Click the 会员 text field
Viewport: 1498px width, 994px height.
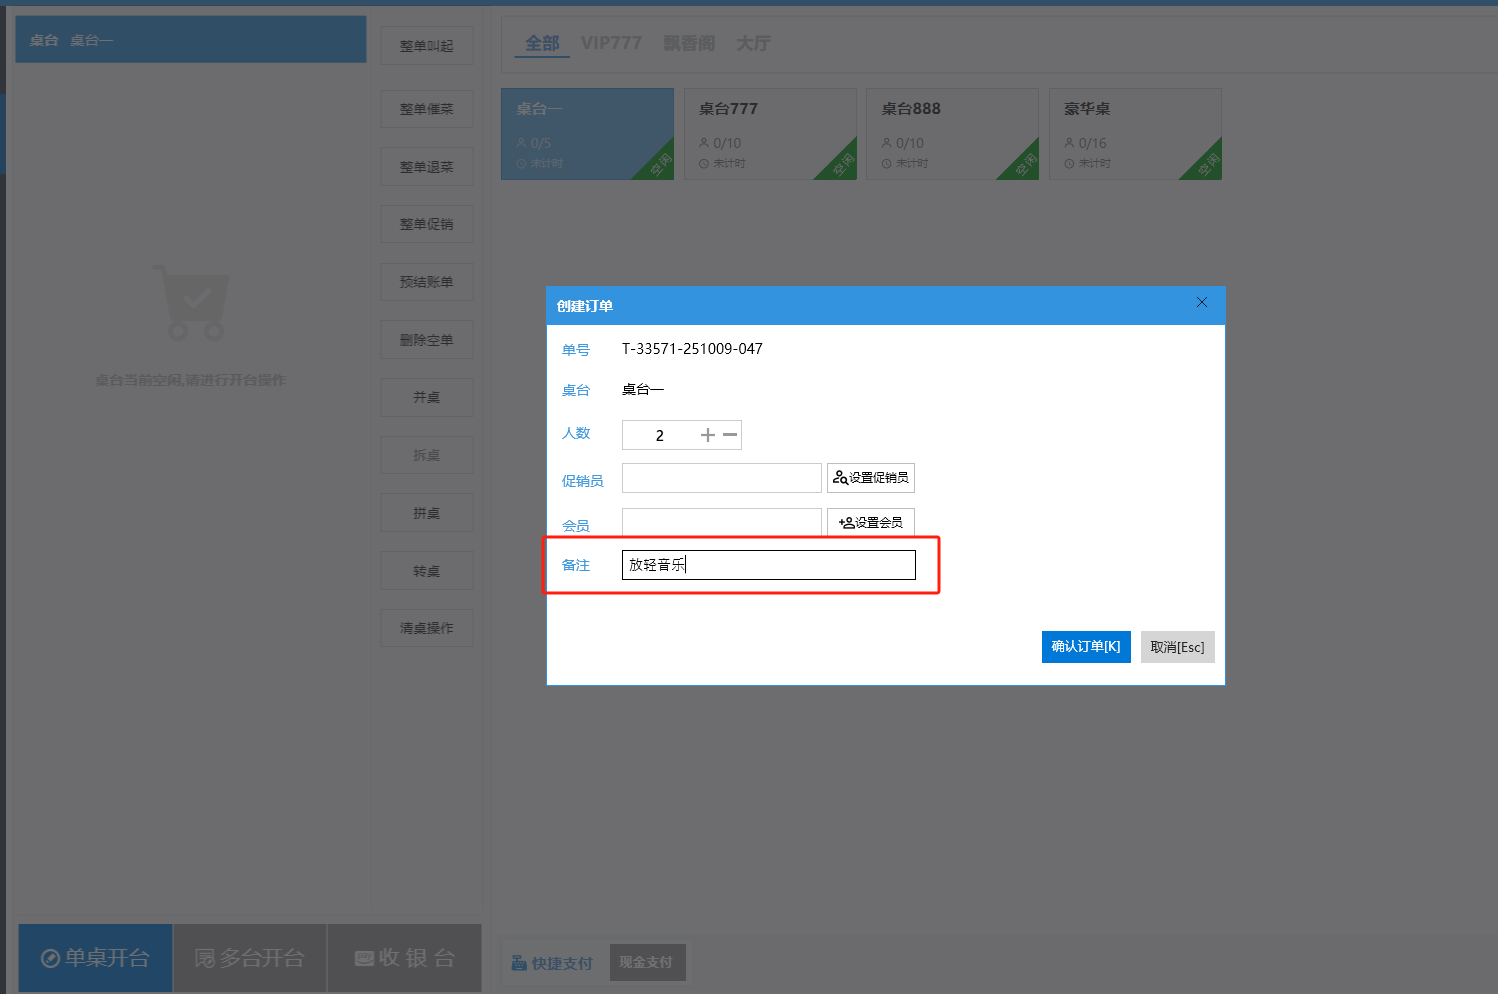click(x=721, y=522)
